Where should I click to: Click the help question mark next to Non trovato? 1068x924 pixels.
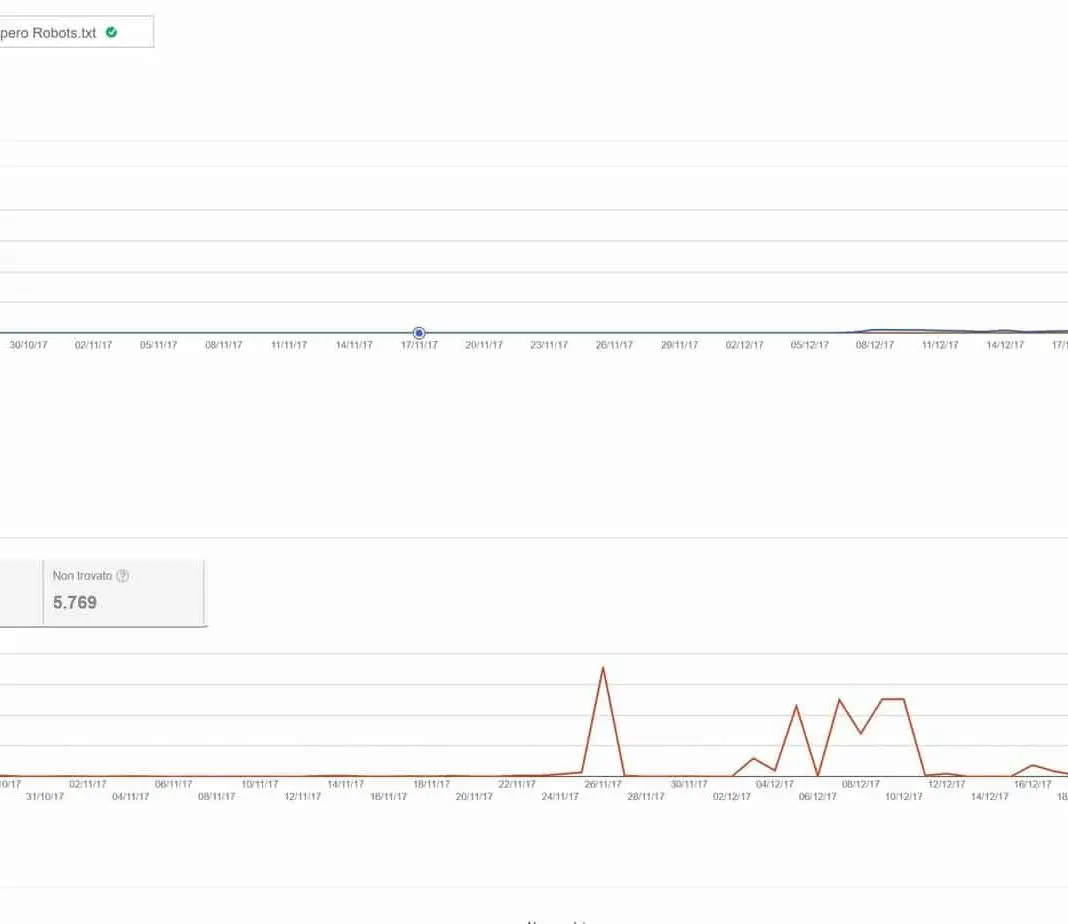point(122,576)
